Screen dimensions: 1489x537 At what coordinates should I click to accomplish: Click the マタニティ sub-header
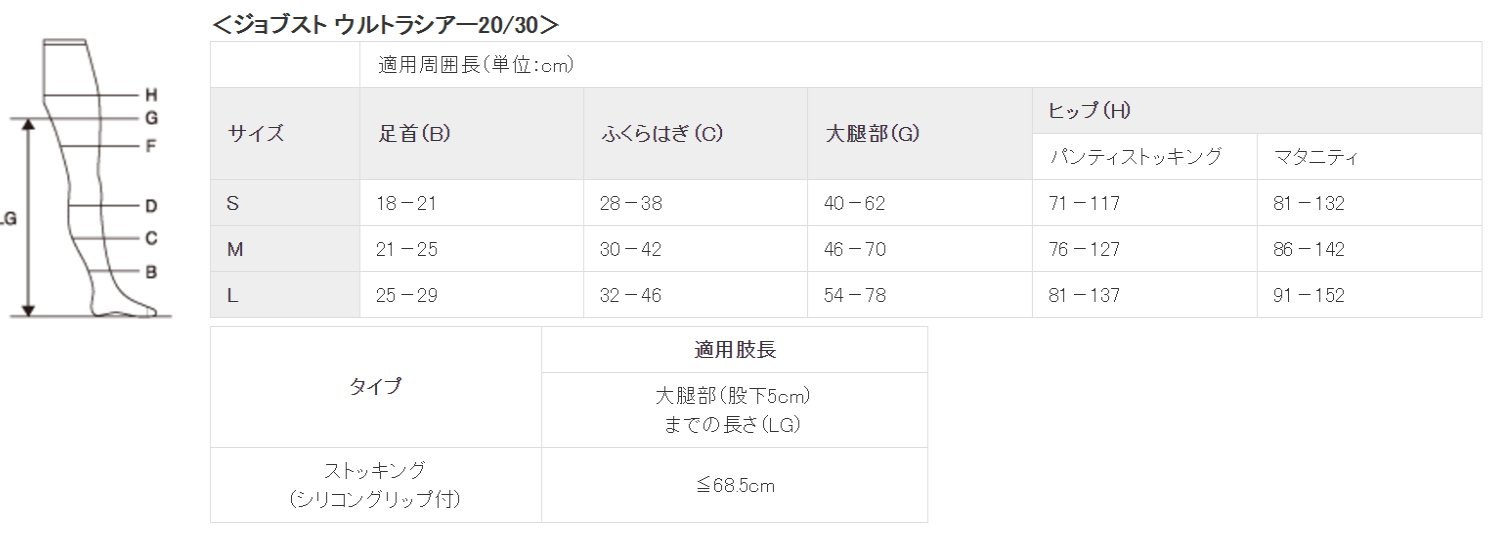[1315, 157]
